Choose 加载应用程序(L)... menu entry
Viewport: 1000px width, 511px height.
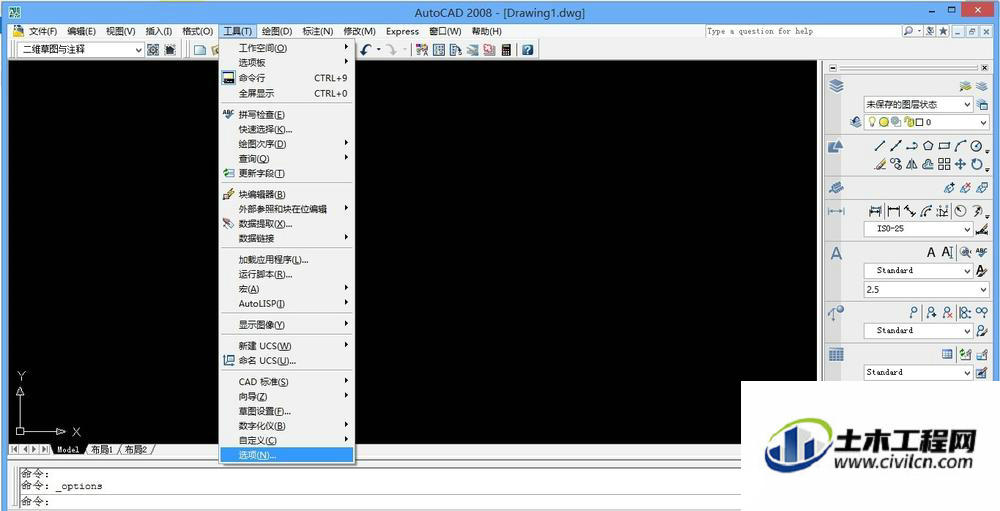click(287, 260)
